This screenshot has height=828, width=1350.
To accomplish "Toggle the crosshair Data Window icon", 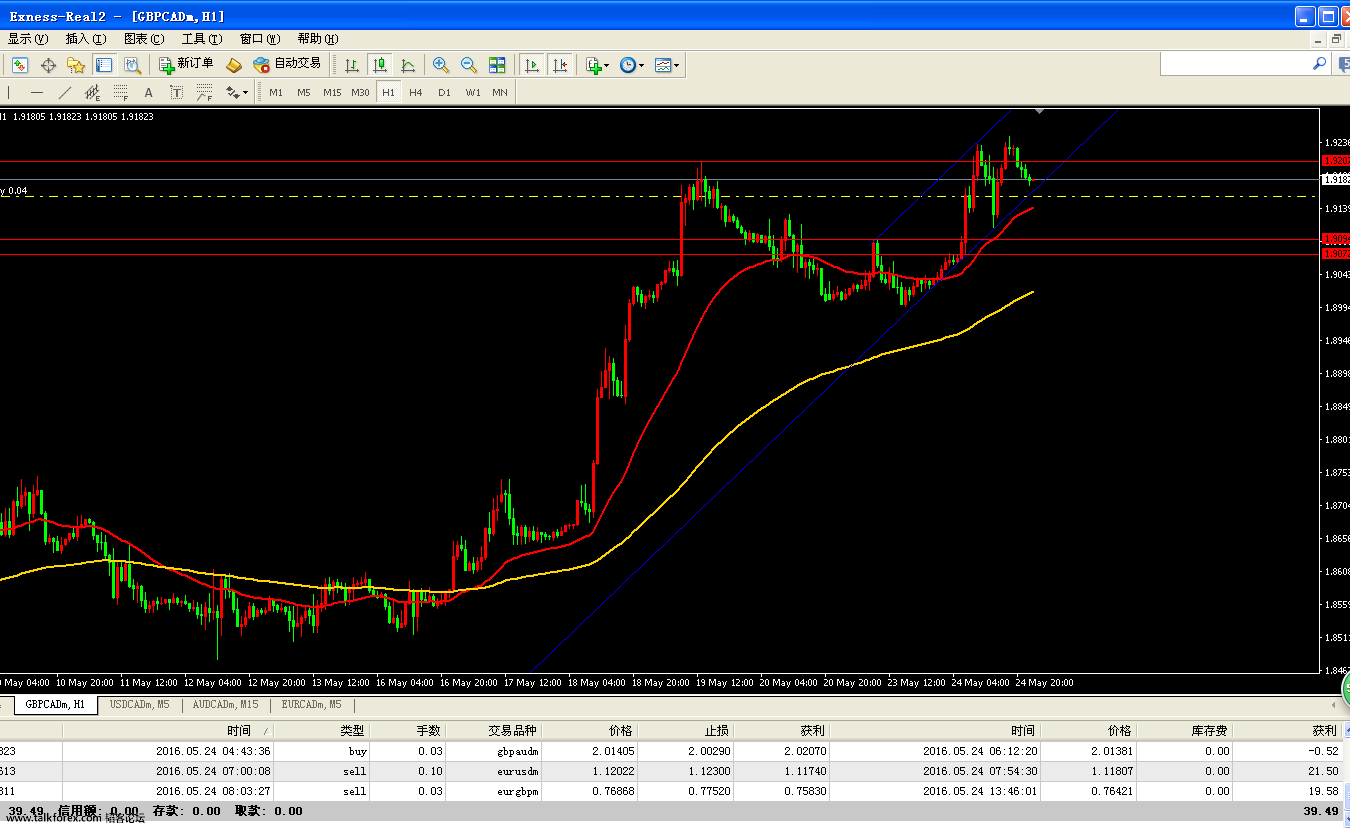I will (48, 65).
